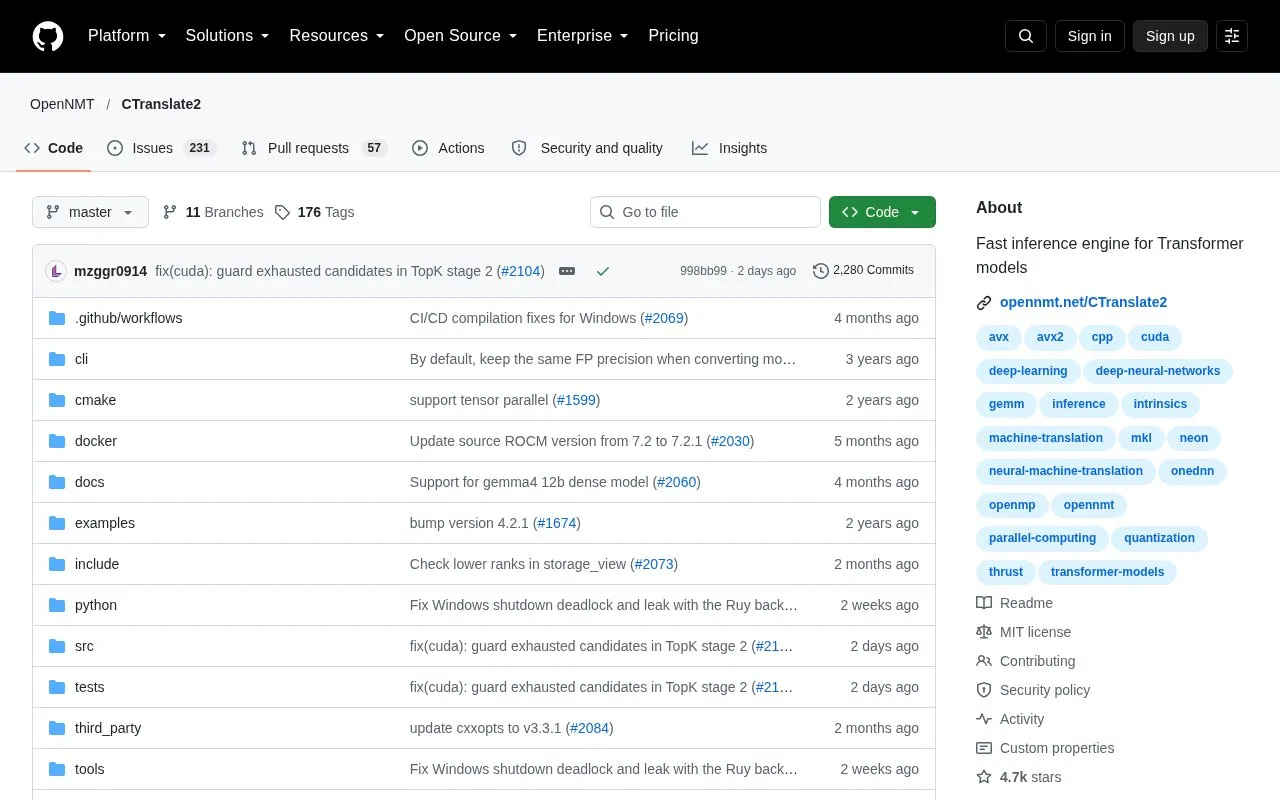Open the appearance settings icon button
The width and height of the screenshot is (1280, 800).
point(1232,36)
